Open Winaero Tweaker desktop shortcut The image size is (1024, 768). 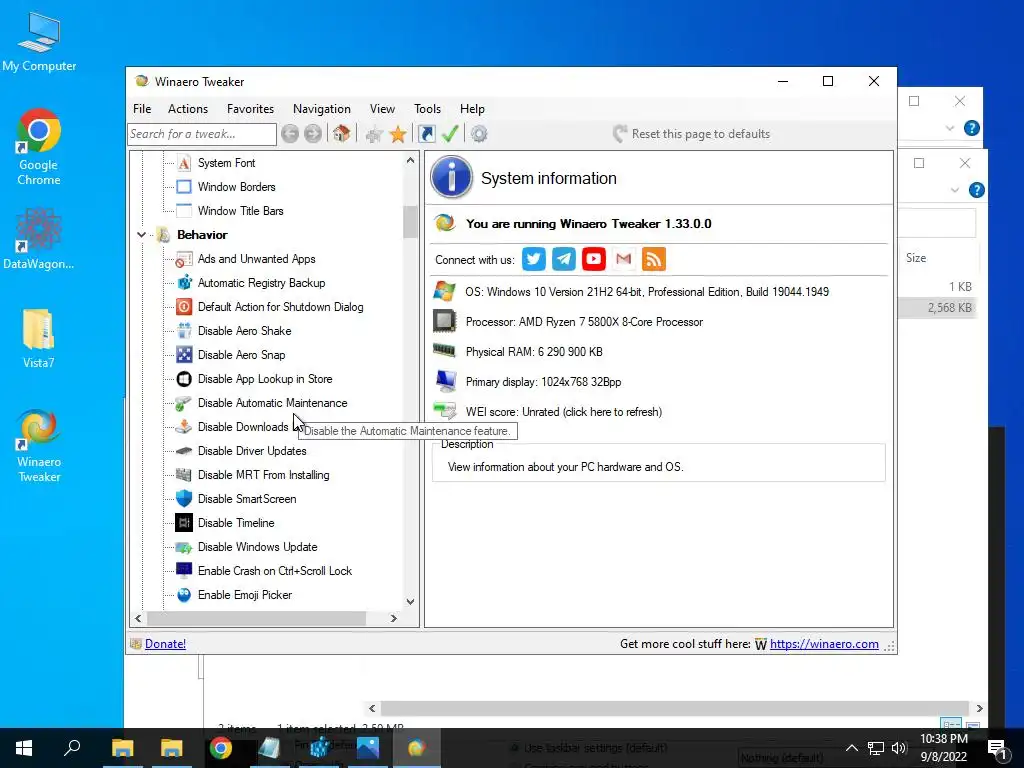point(39,446)
